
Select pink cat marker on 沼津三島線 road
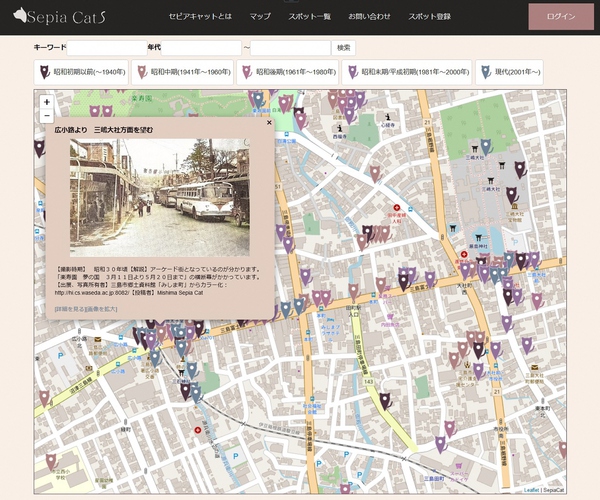44,398
